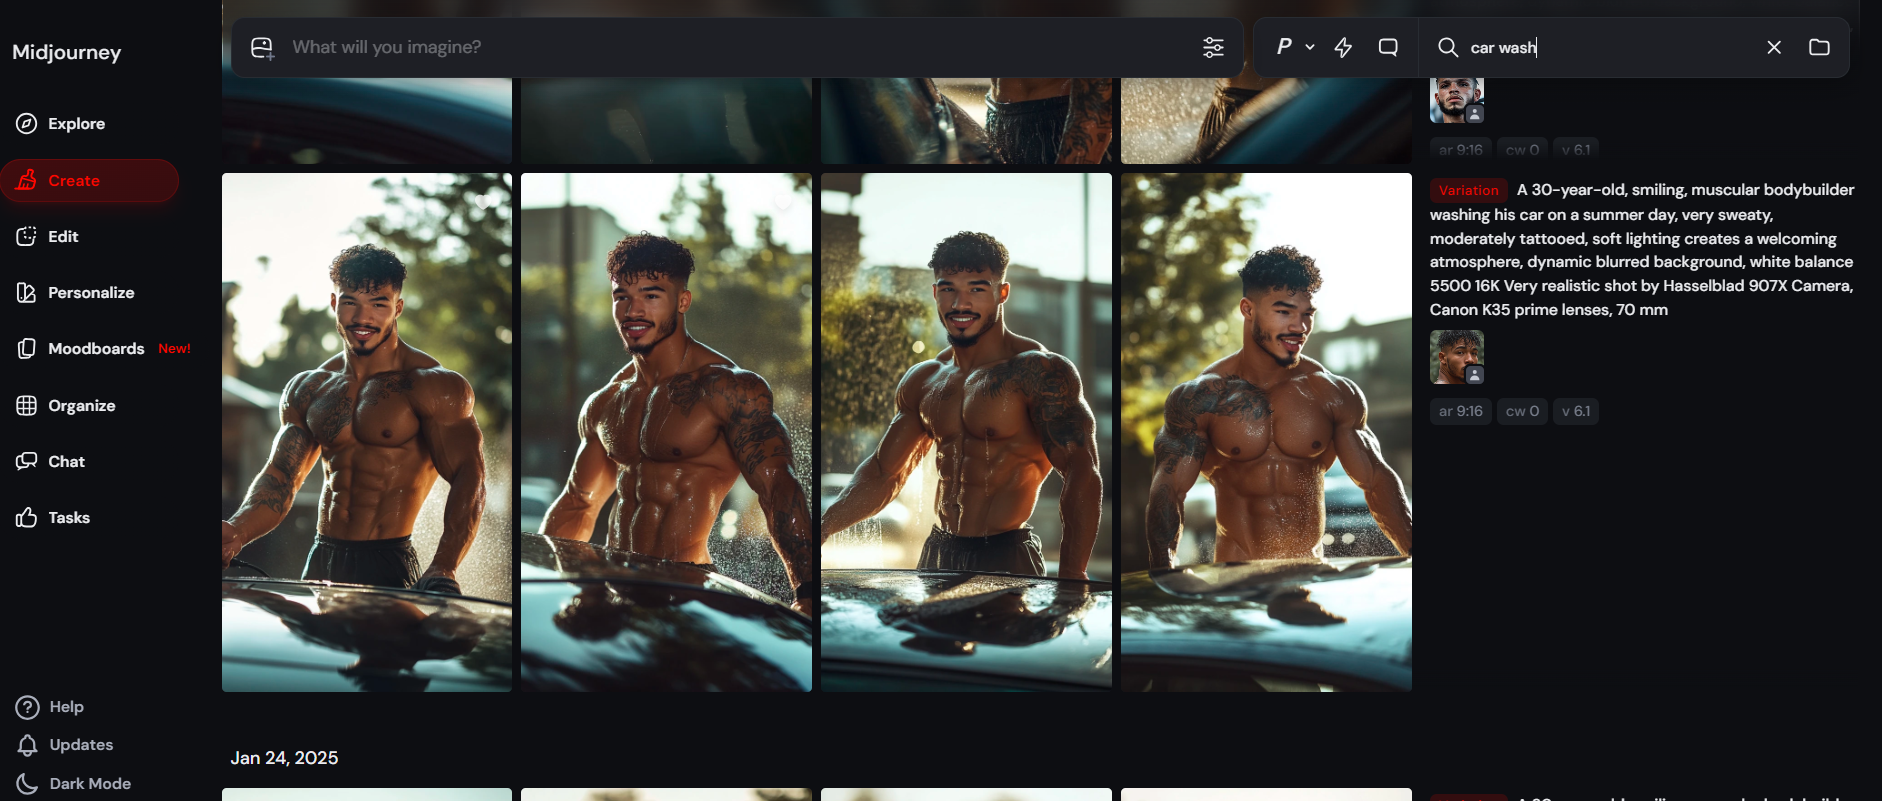Check Updates via the bell icon
Image resolution: width=1882 pixels, height=801 pixels.
pyautogui.click(x=65, y=745)
